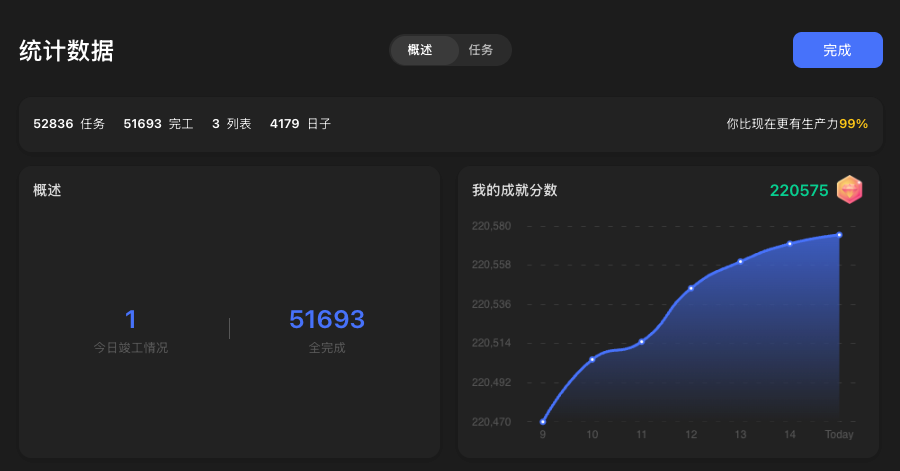Click the 220575 achievement score
Viewport: 900px width, 471px height.
tap(799, 190)
